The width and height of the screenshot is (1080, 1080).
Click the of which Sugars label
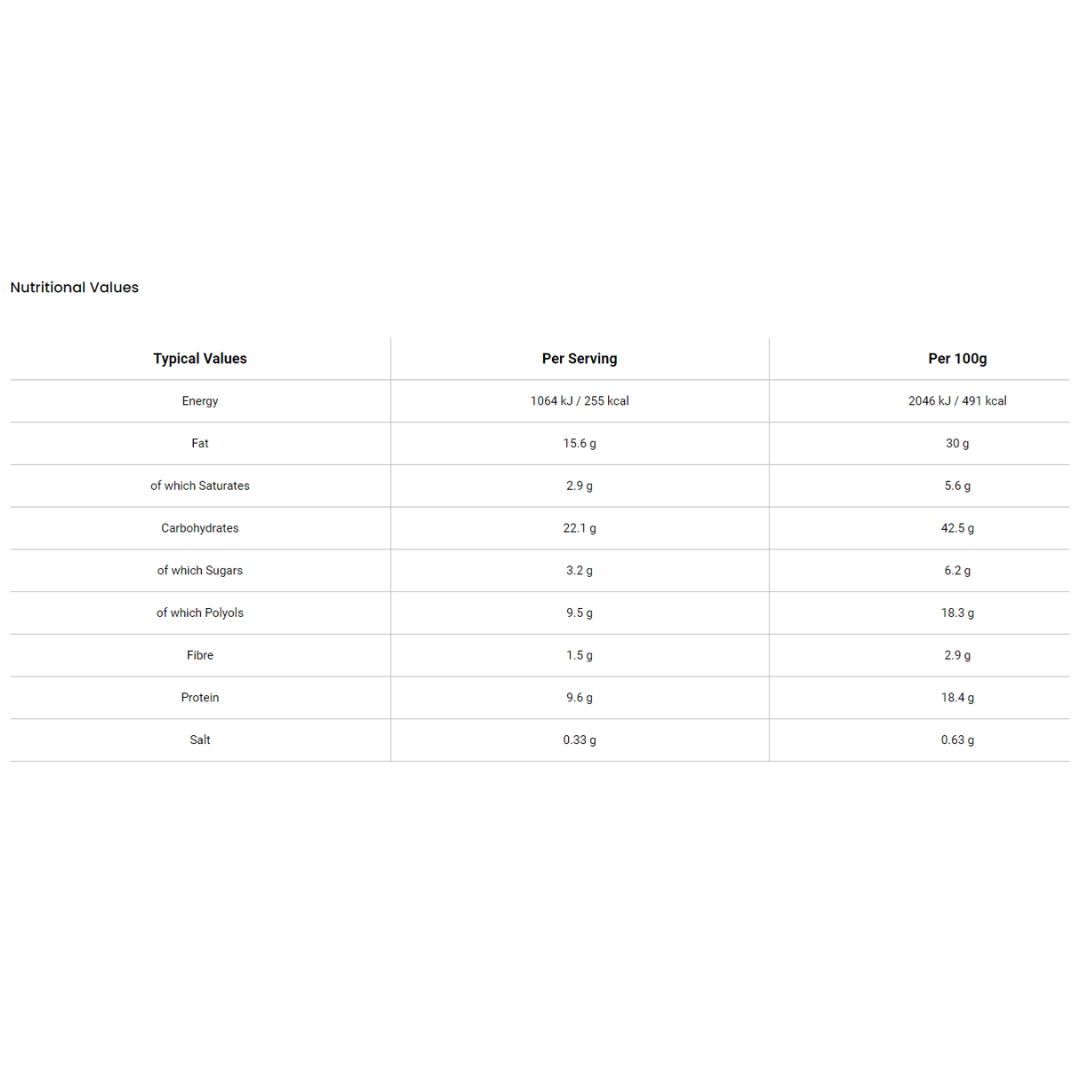(200, 571)
